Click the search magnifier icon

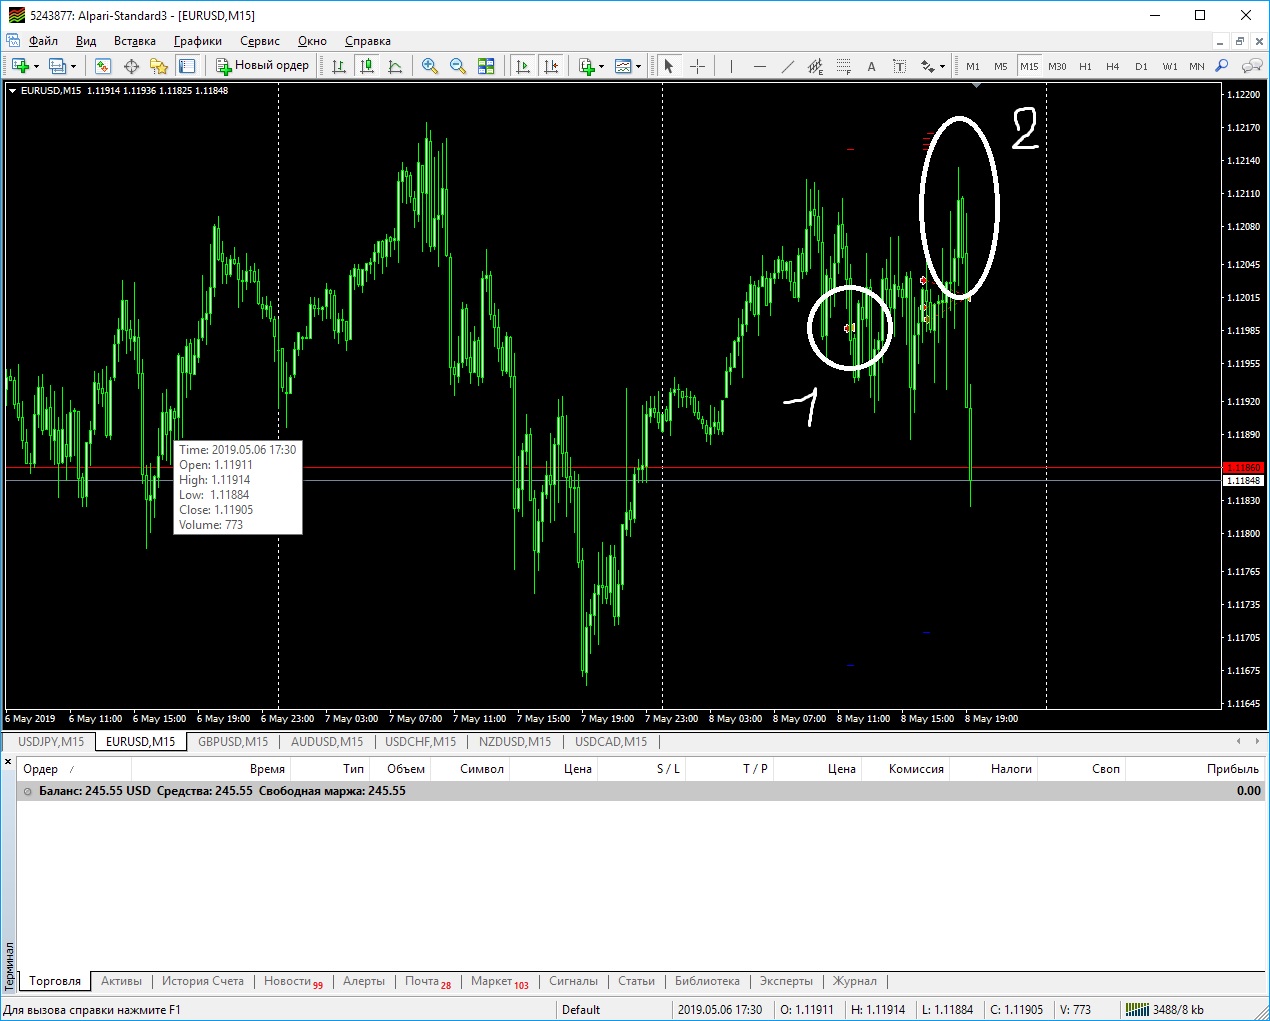pos(1221,66)
